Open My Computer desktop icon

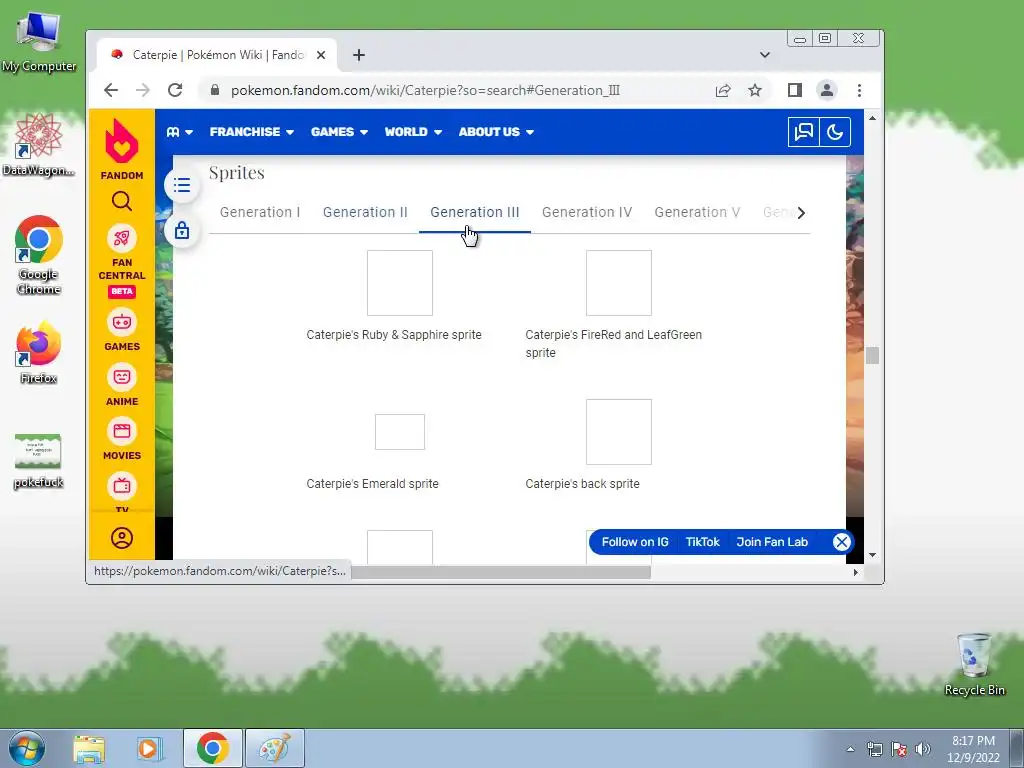pyautogui.click(x=39, y=42)
